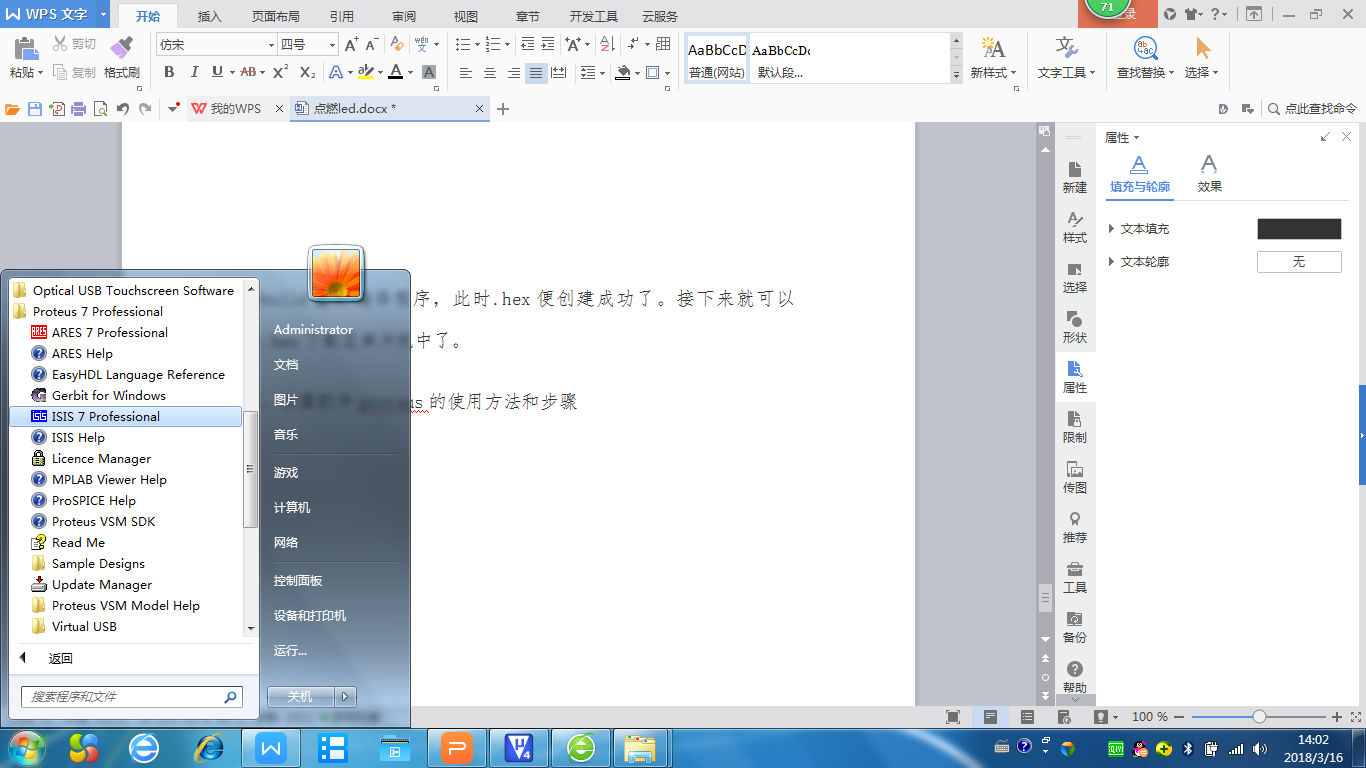Switch to the 插入 ribbon tab
The height and width of the screenshot is (768, 1366).
click(x=210, y=16)
